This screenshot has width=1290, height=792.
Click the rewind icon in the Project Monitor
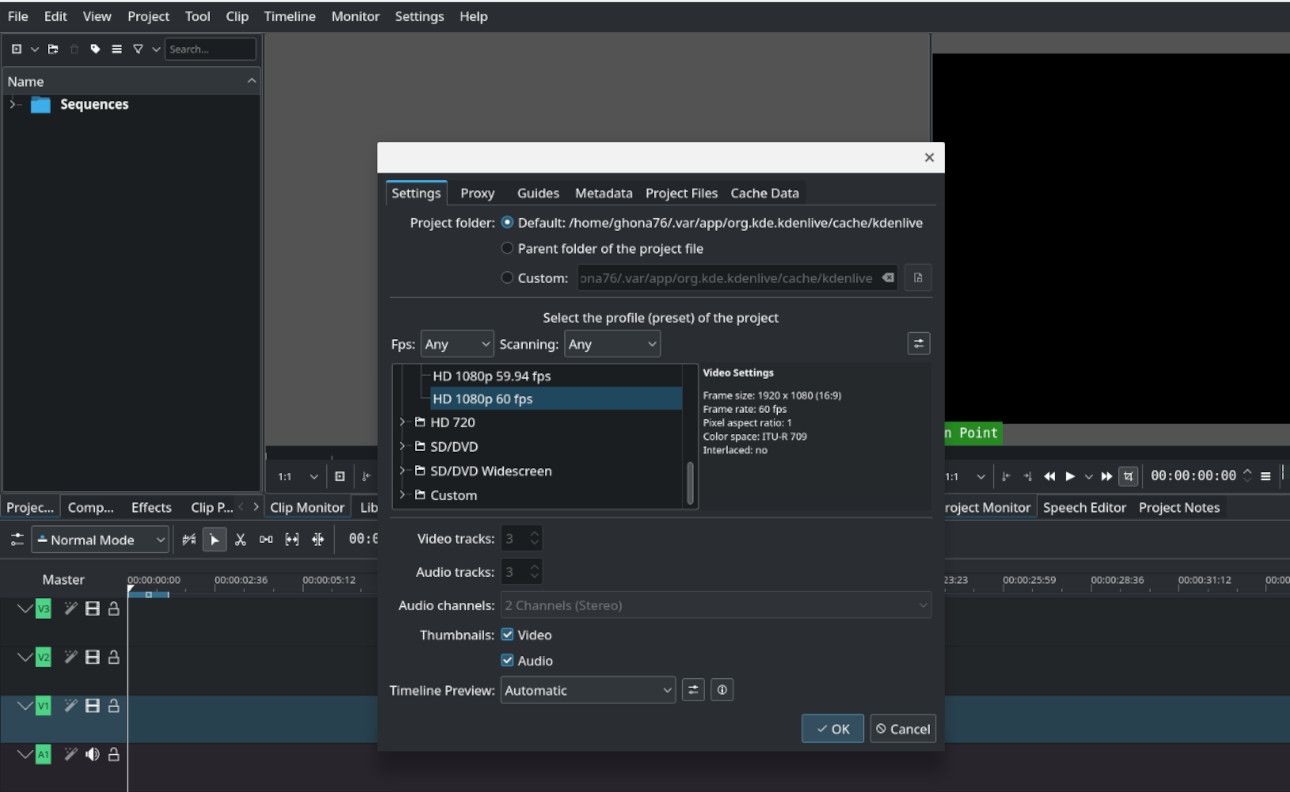coord(1050,476)
